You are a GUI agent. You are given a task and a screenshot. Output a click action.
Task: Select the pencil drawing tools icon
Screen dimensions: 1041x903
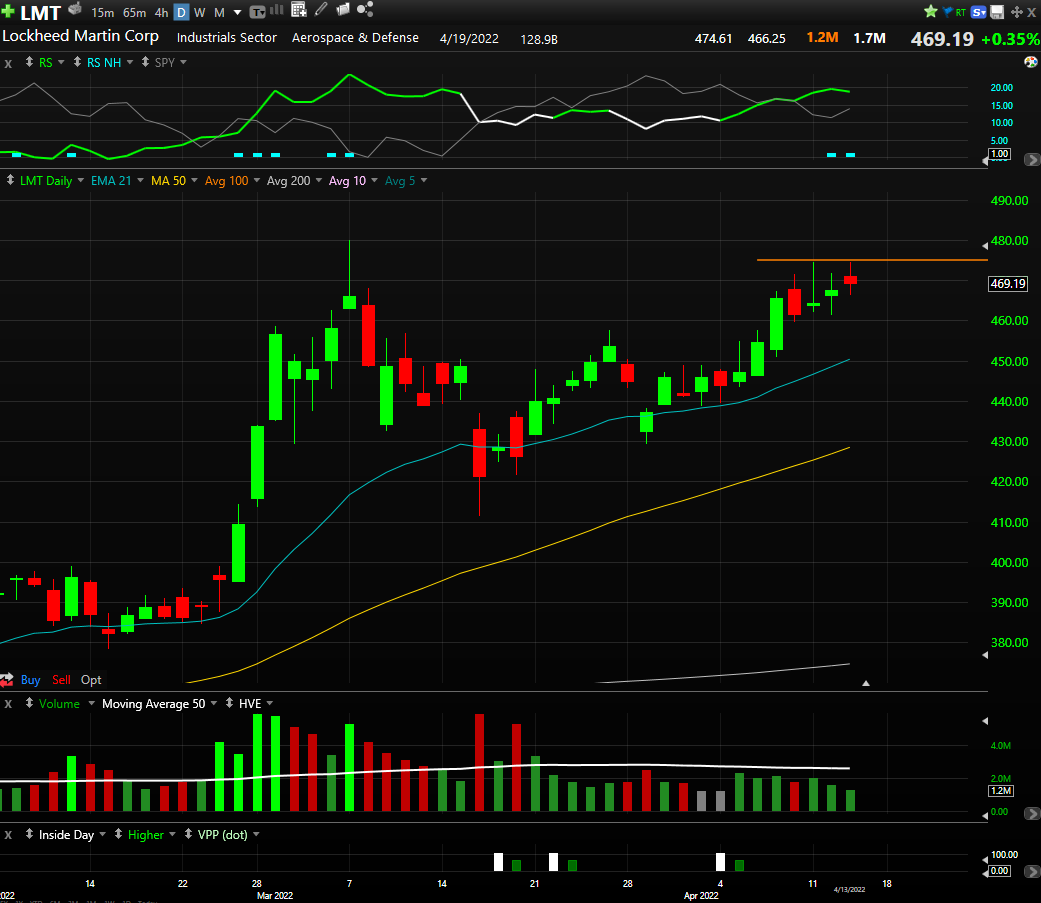click(321, 9)
